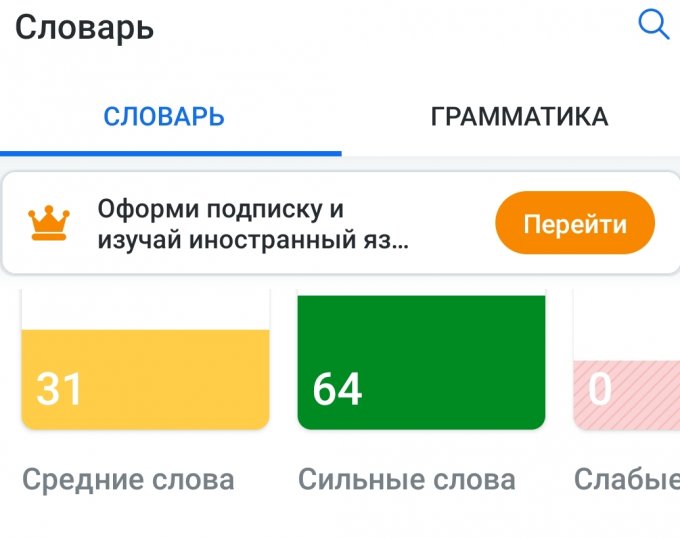Tap the Сильные слова label
This screenshot has width=680, height=538.
click(407, 479)
